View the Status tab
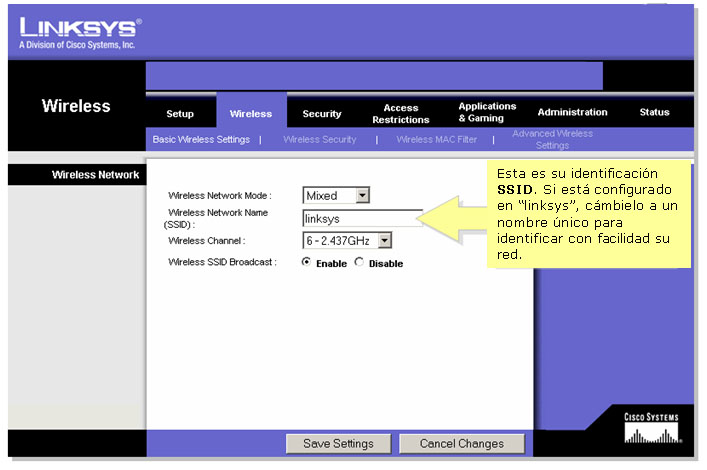Screen dimensions: 707x470 [x=654, y=112]
